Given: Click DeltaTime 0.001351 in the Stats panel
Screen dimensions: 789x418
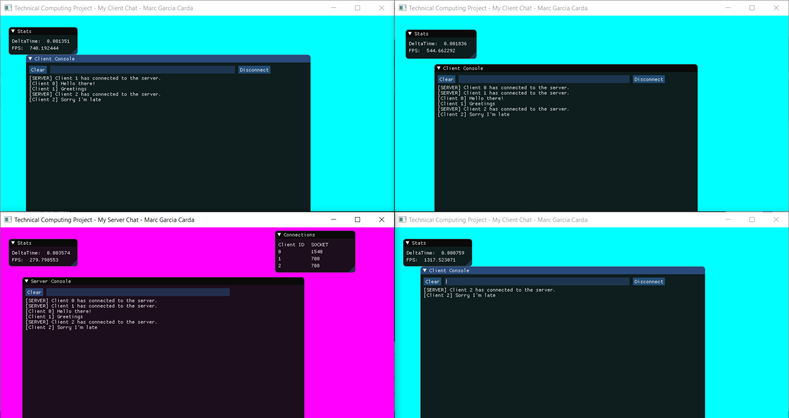Looking at the screenshot, I should pos(41,41).
